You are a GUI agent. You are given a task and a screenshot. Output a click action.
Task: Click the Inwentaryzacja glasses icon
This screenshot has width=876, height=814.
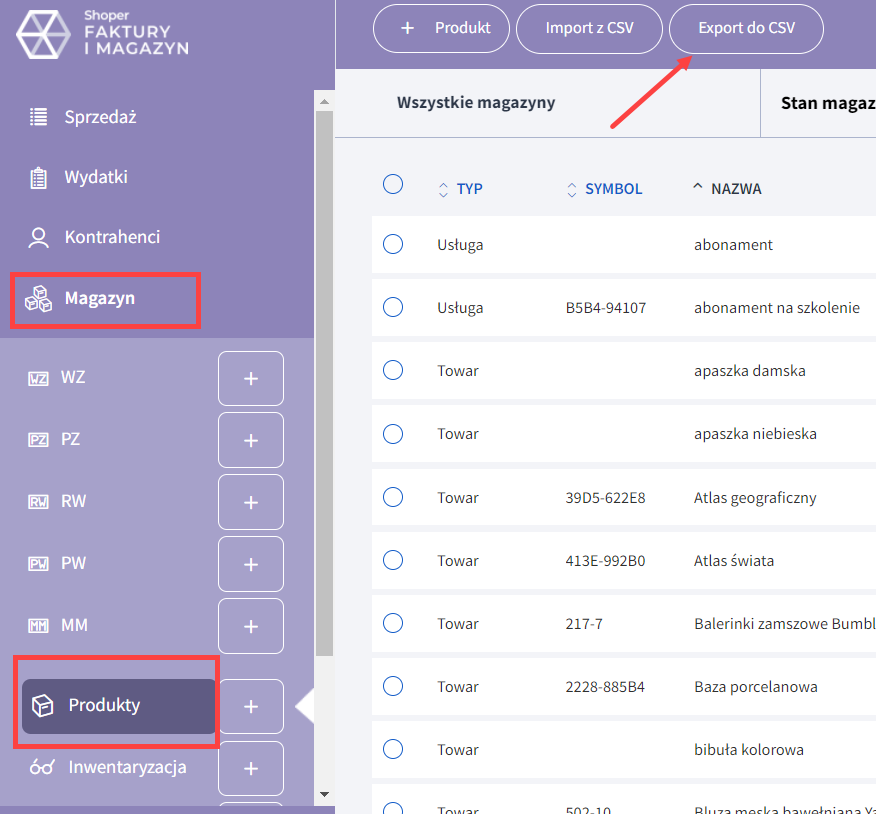(x=42, y=768)
